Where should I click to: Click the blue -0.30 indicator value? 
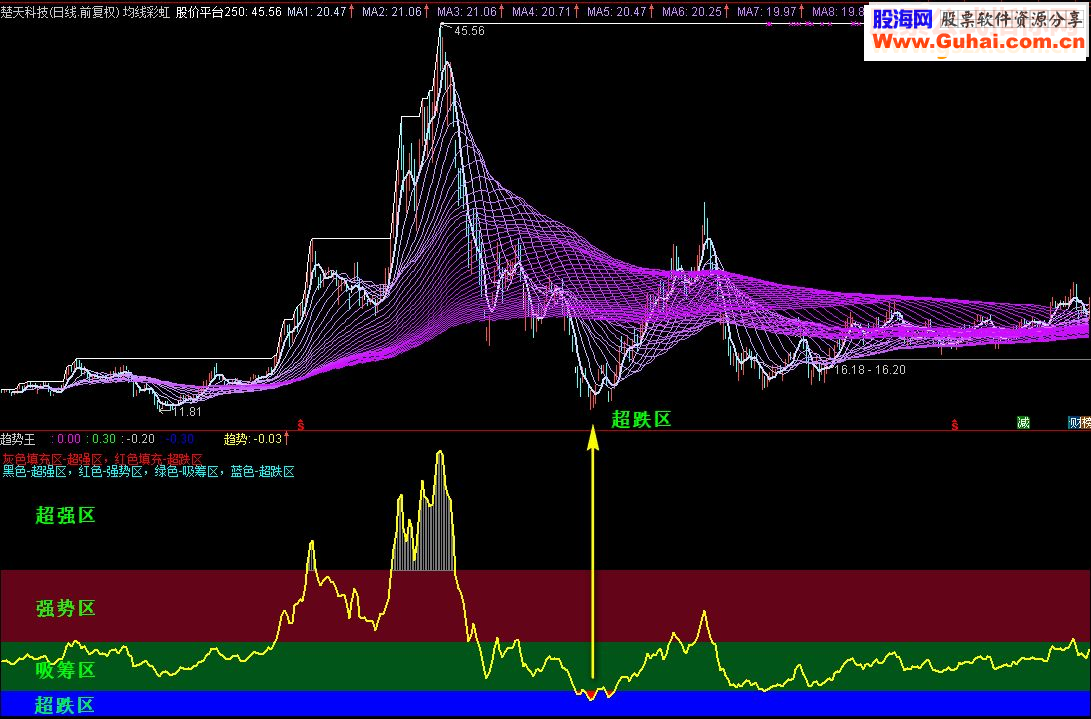coord(180,439)
